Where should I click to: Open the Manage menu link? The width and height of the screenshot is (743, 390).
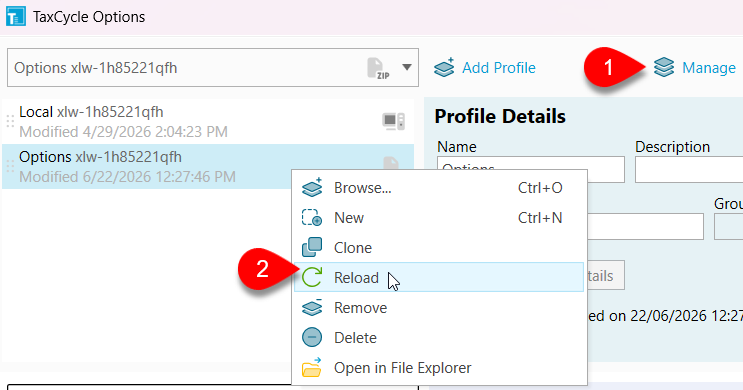coord(708,68)
